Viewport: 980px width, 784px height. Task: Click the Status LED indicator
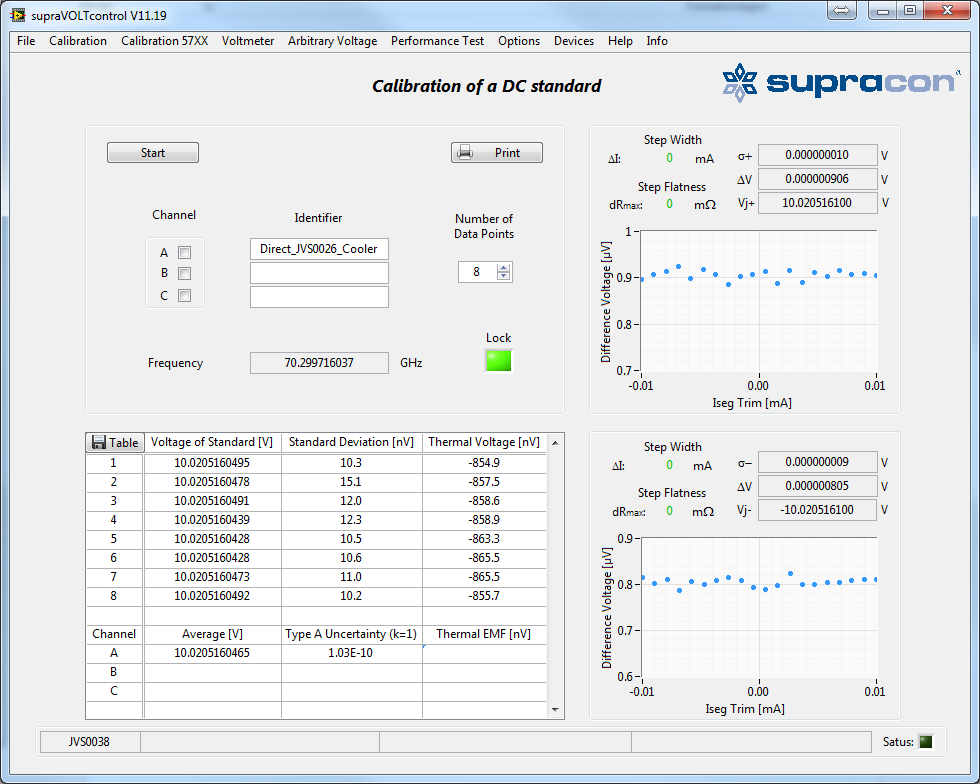925,741
